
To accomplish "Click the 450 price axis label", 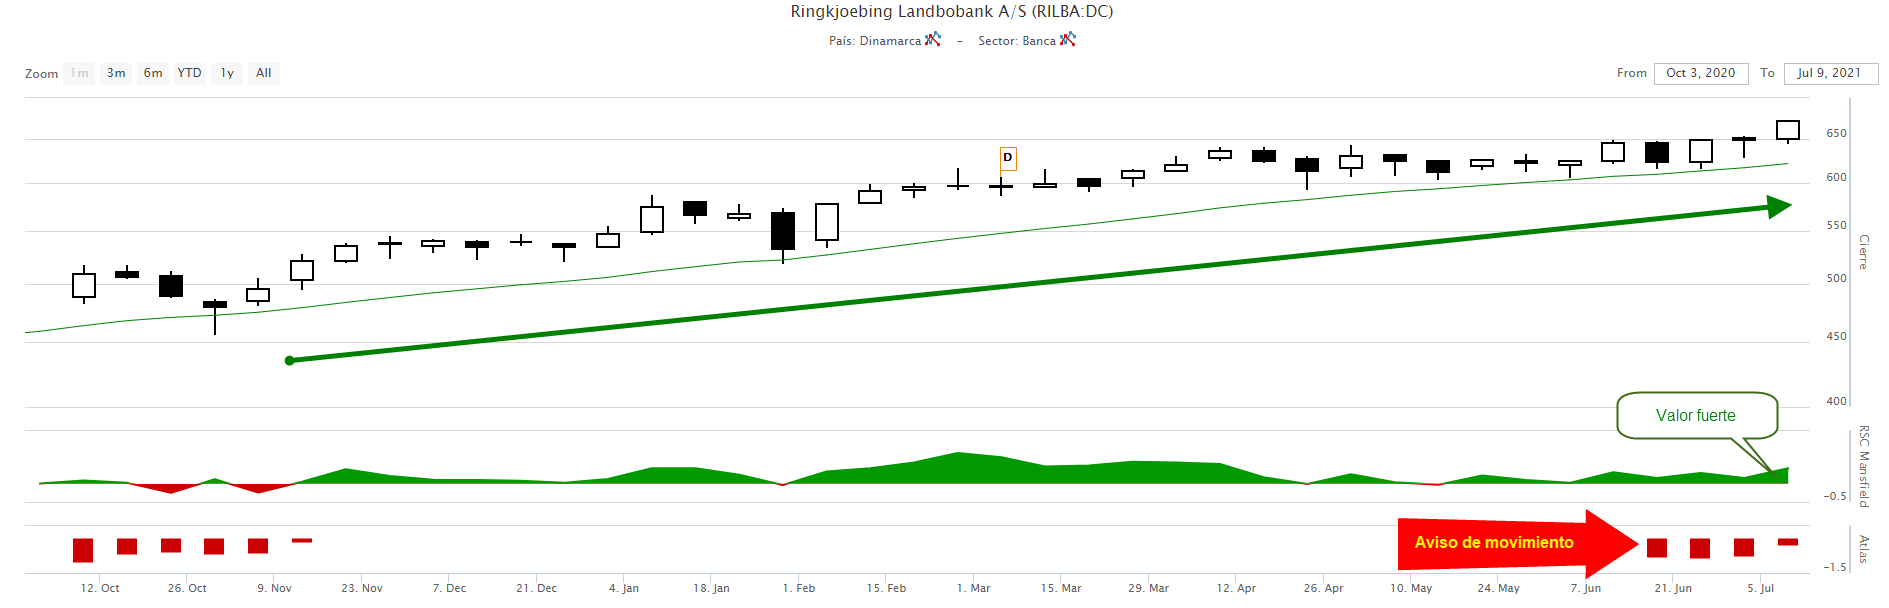I will click(1837, 336).
